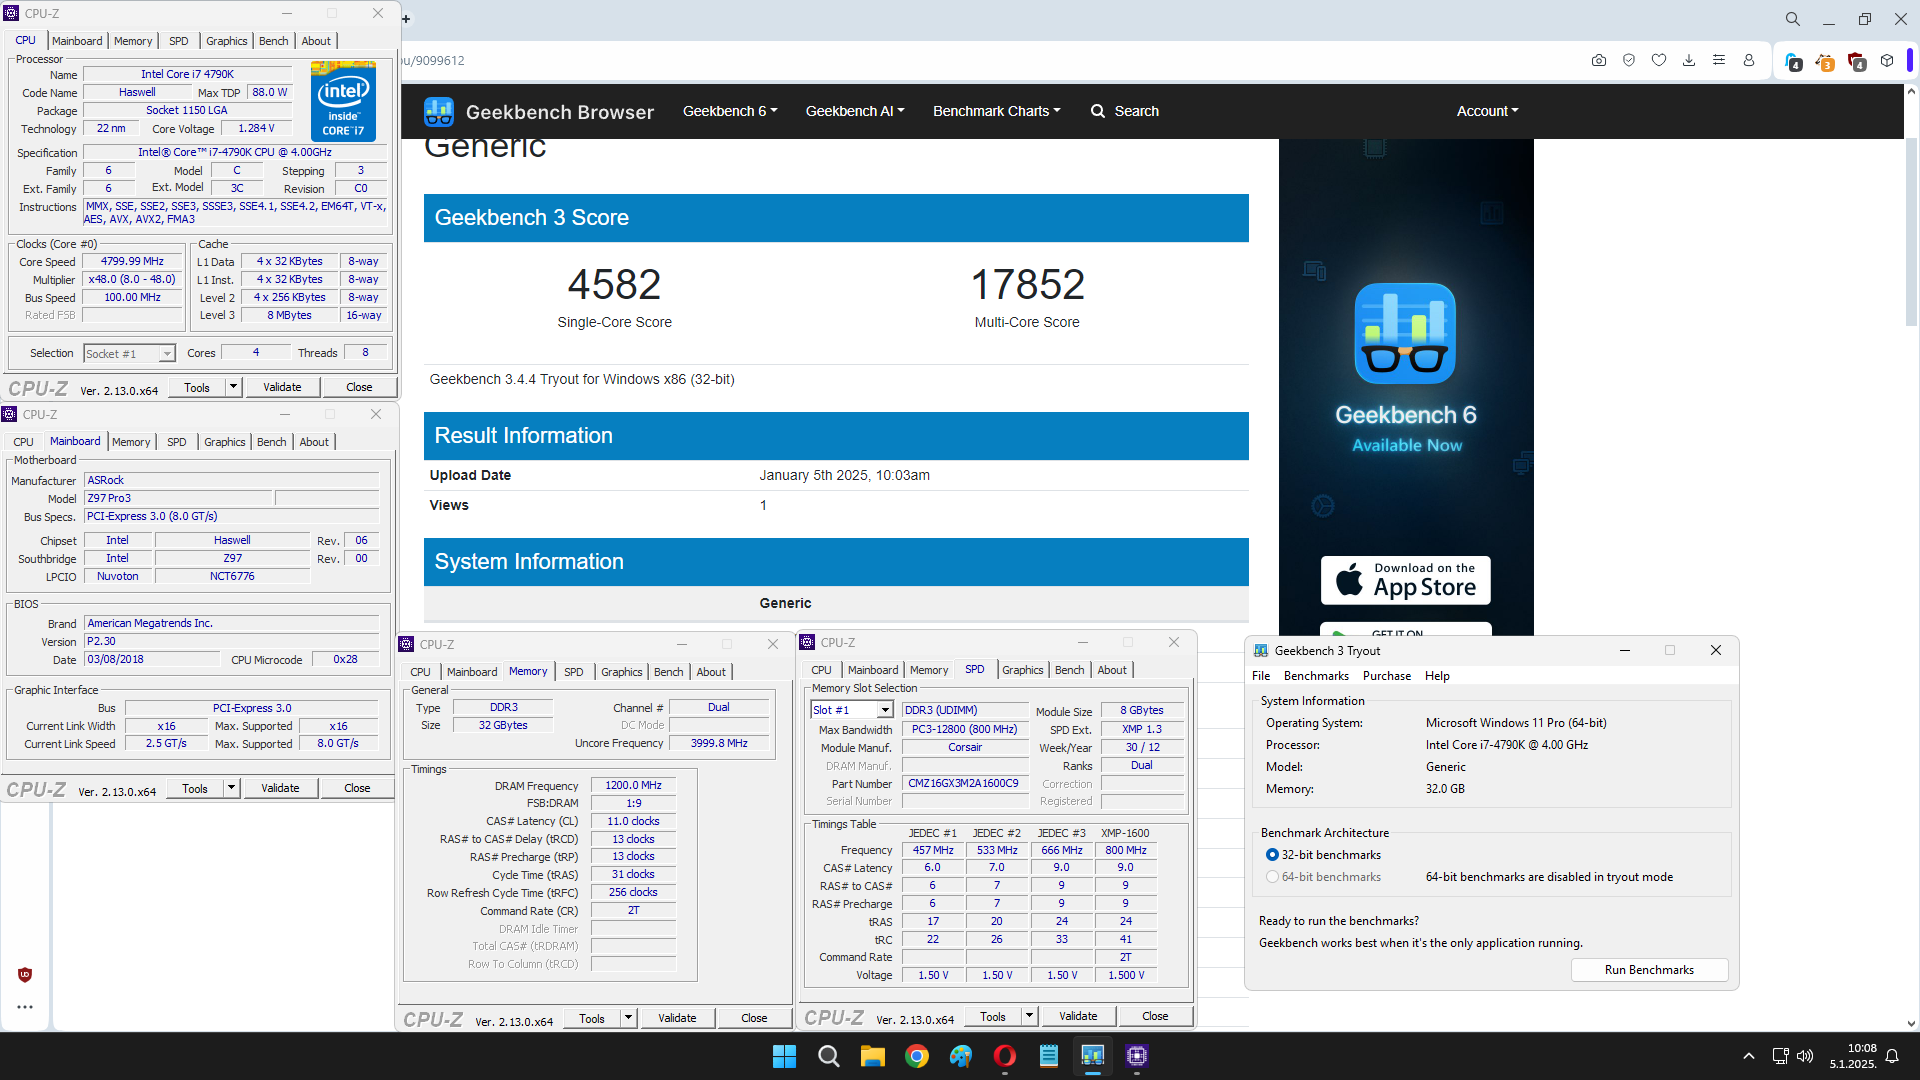Image resolution: width=1920 pixels, height=1080 pixels.
Task: Click the blue extension icon with badge 4
Action: [x=1793, y=61]
